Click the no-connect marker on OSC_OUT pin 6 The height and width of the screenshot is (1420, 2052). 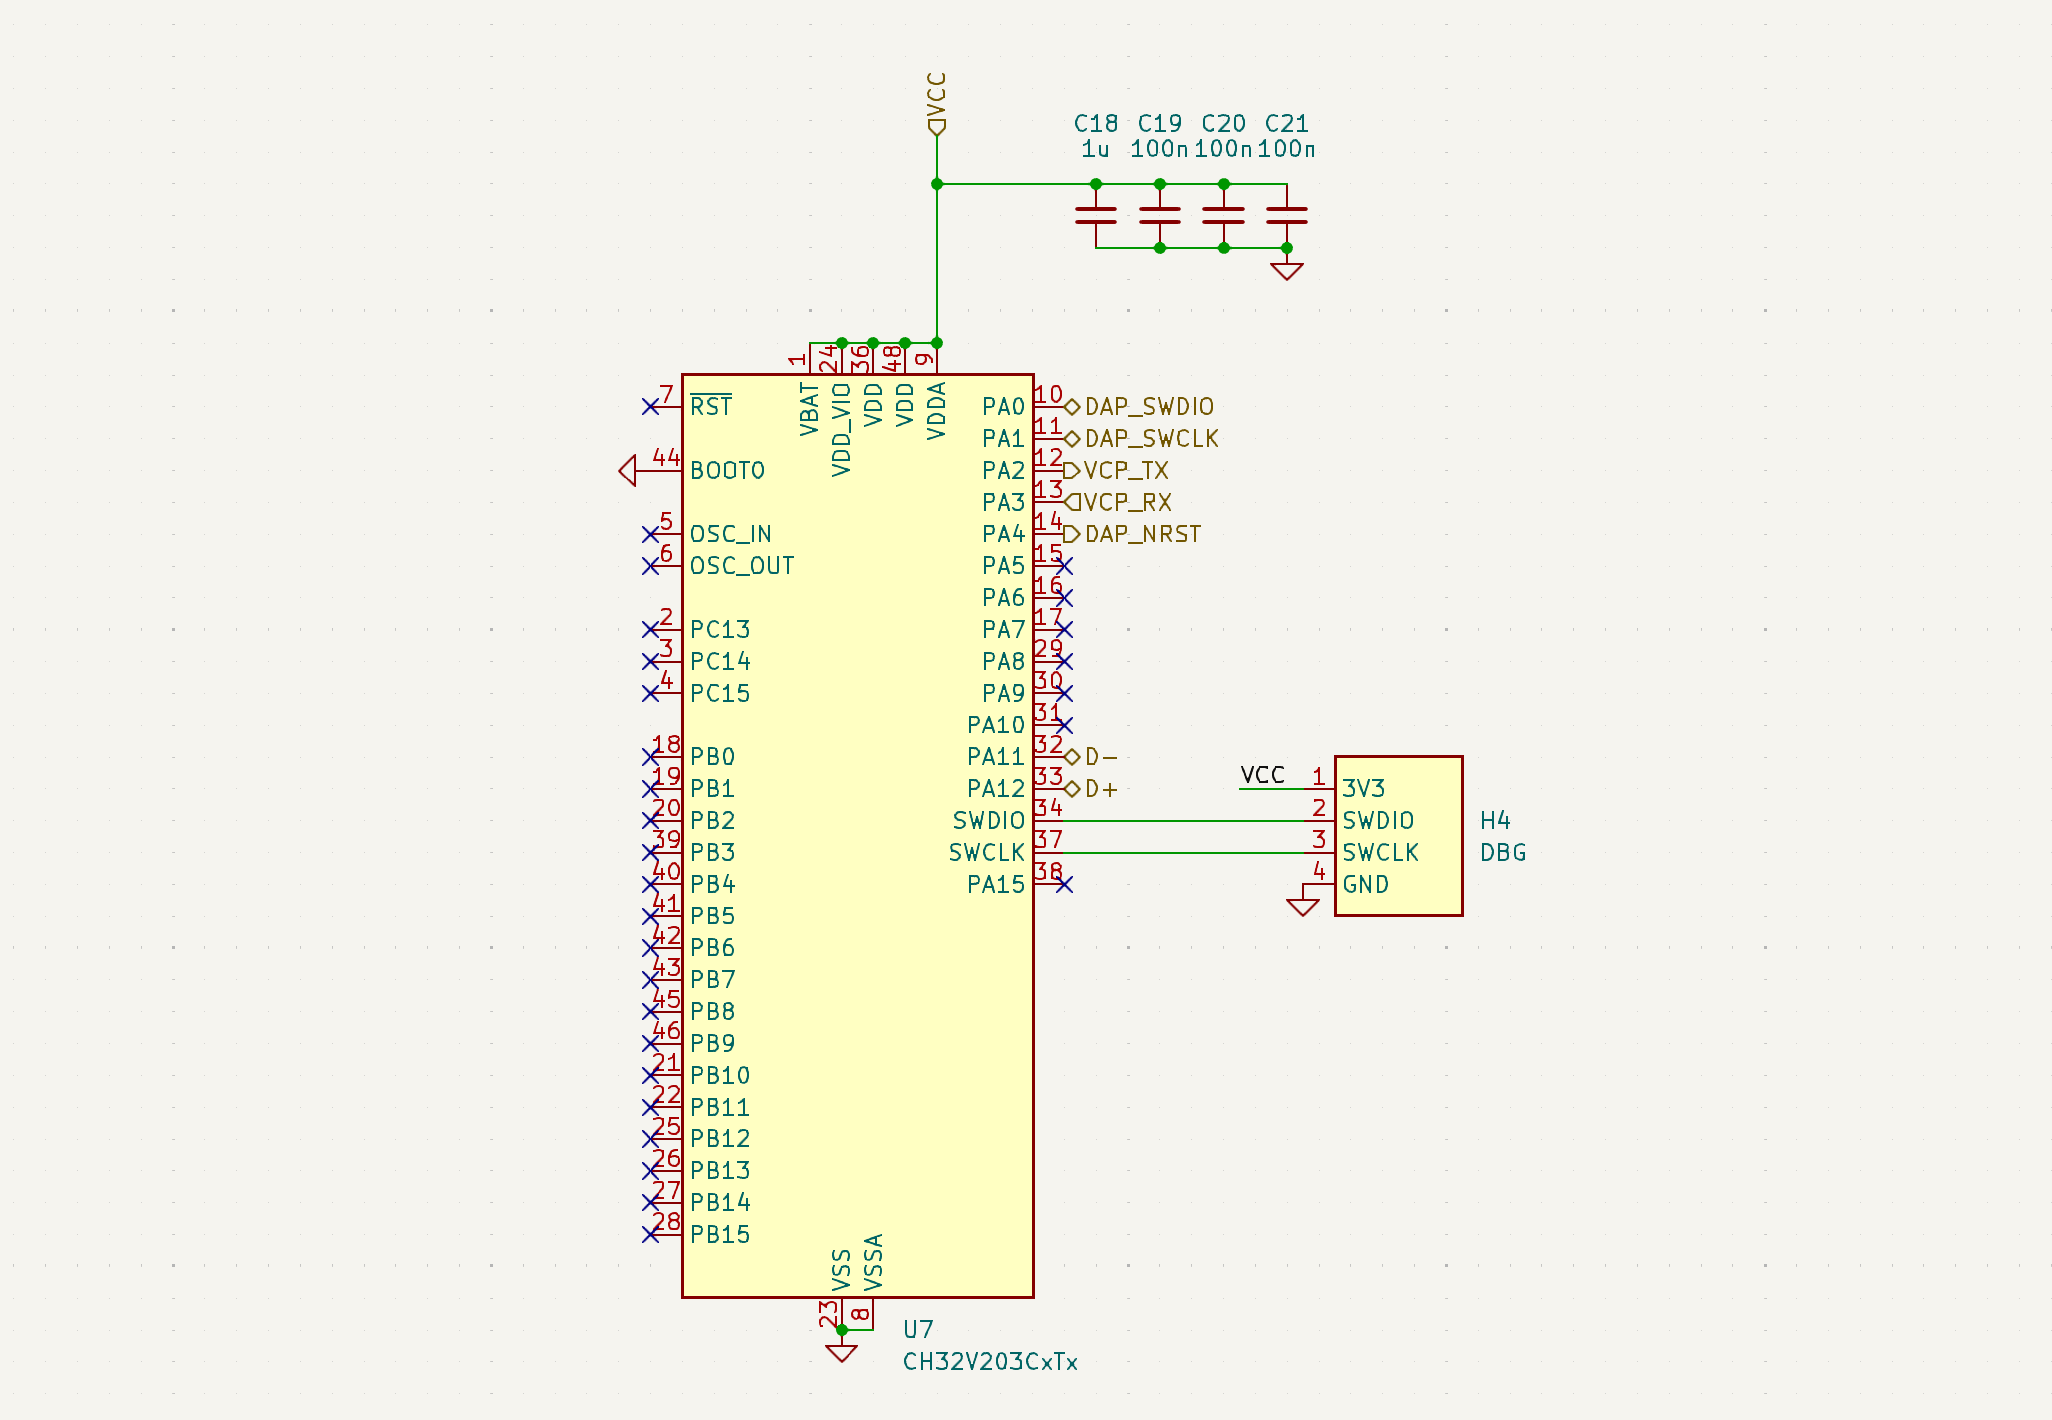(x=650, y=566)
